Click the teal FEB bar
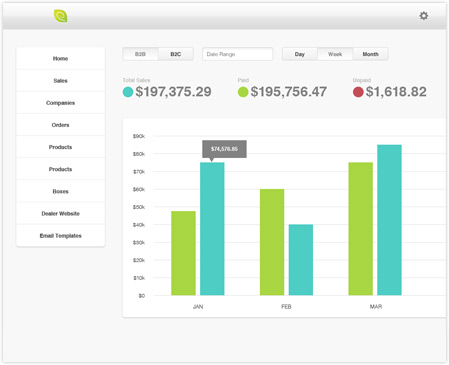This screenshot has width=449, height=365. click(301, 260)
